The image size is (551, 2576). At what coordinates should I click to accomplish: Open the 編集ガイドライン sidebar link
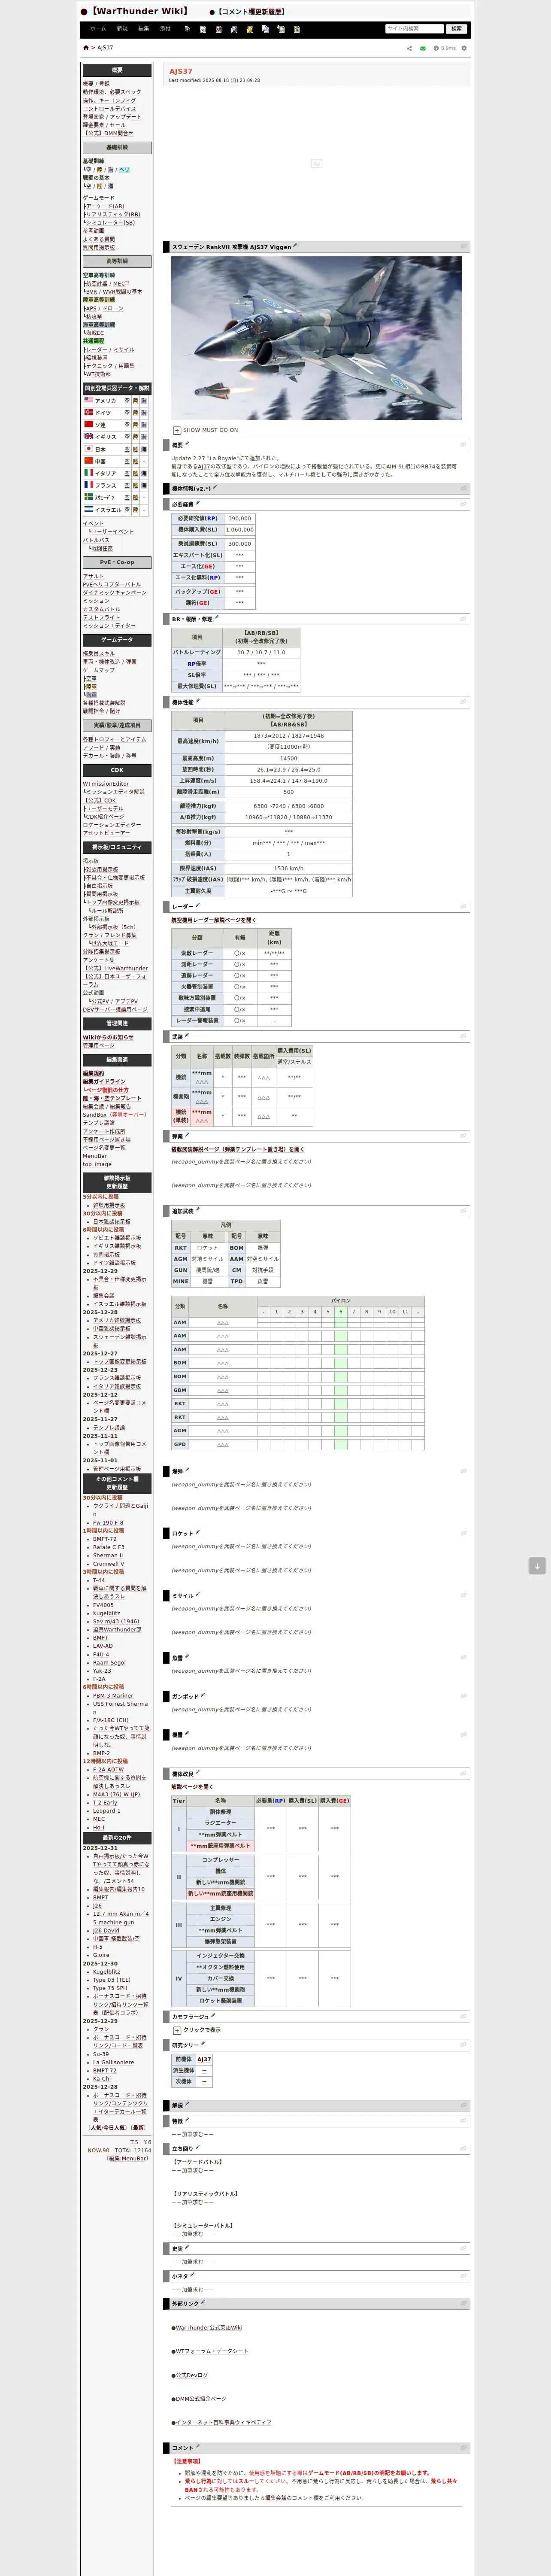pos(104,1081)
